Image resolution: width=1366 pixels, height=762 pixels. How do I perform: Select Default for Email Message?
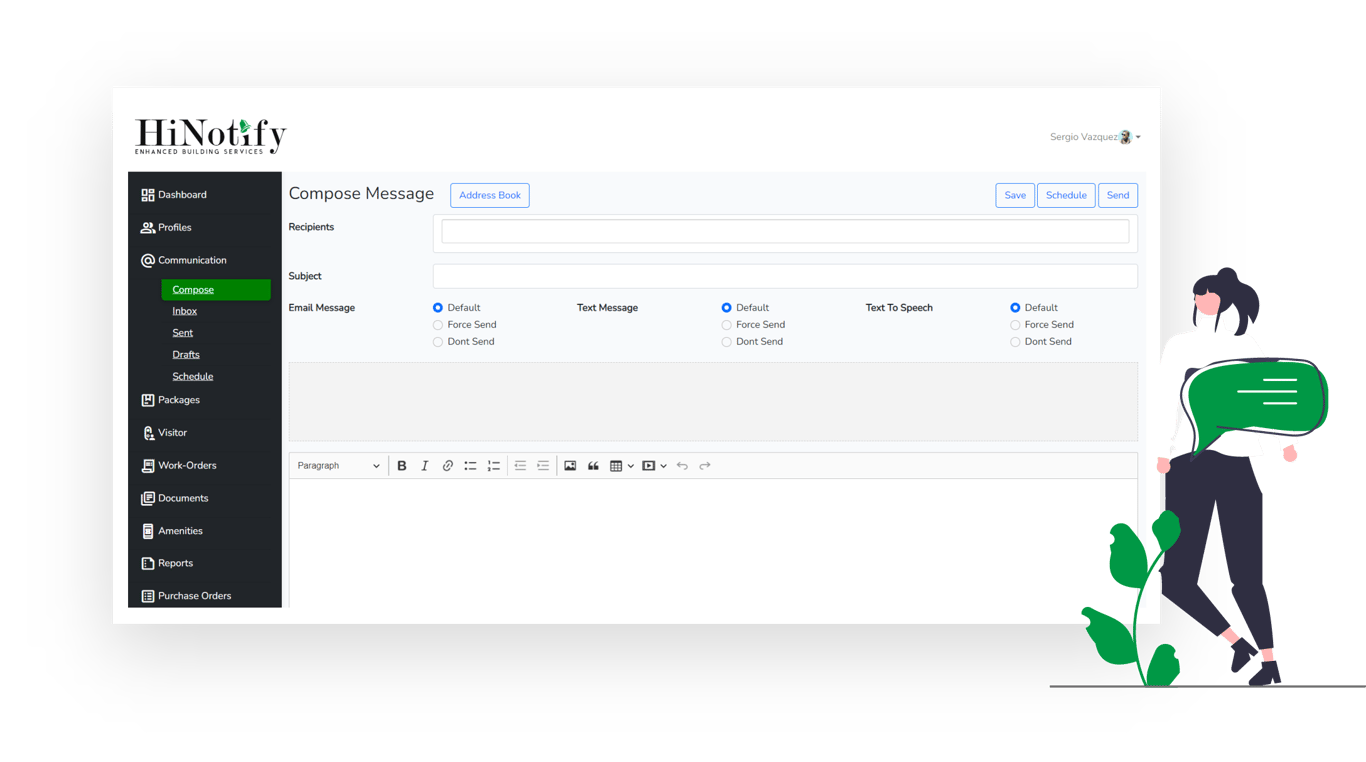pyautogui.click(x=438, y=308)
